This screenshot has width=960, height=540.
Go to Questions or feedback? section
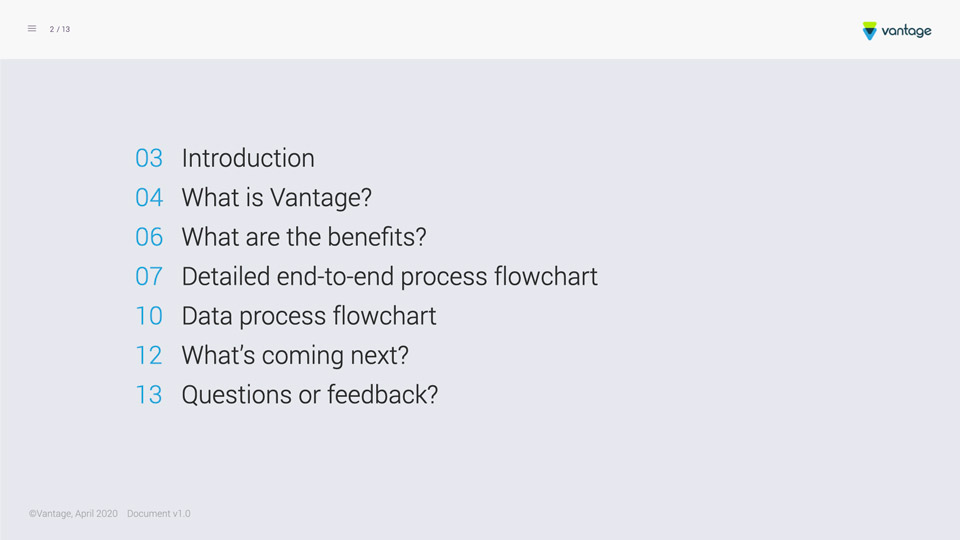pos(310,395)
